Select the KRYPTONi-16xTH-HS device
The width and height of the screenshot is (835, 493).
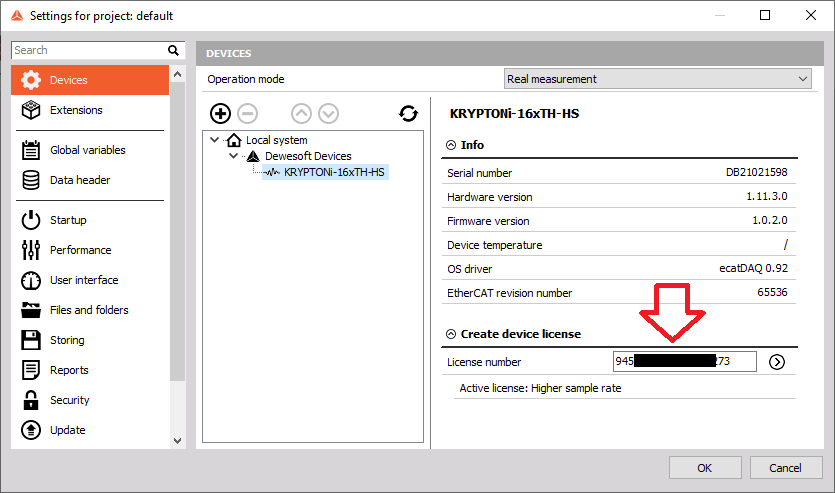point(334,172)
